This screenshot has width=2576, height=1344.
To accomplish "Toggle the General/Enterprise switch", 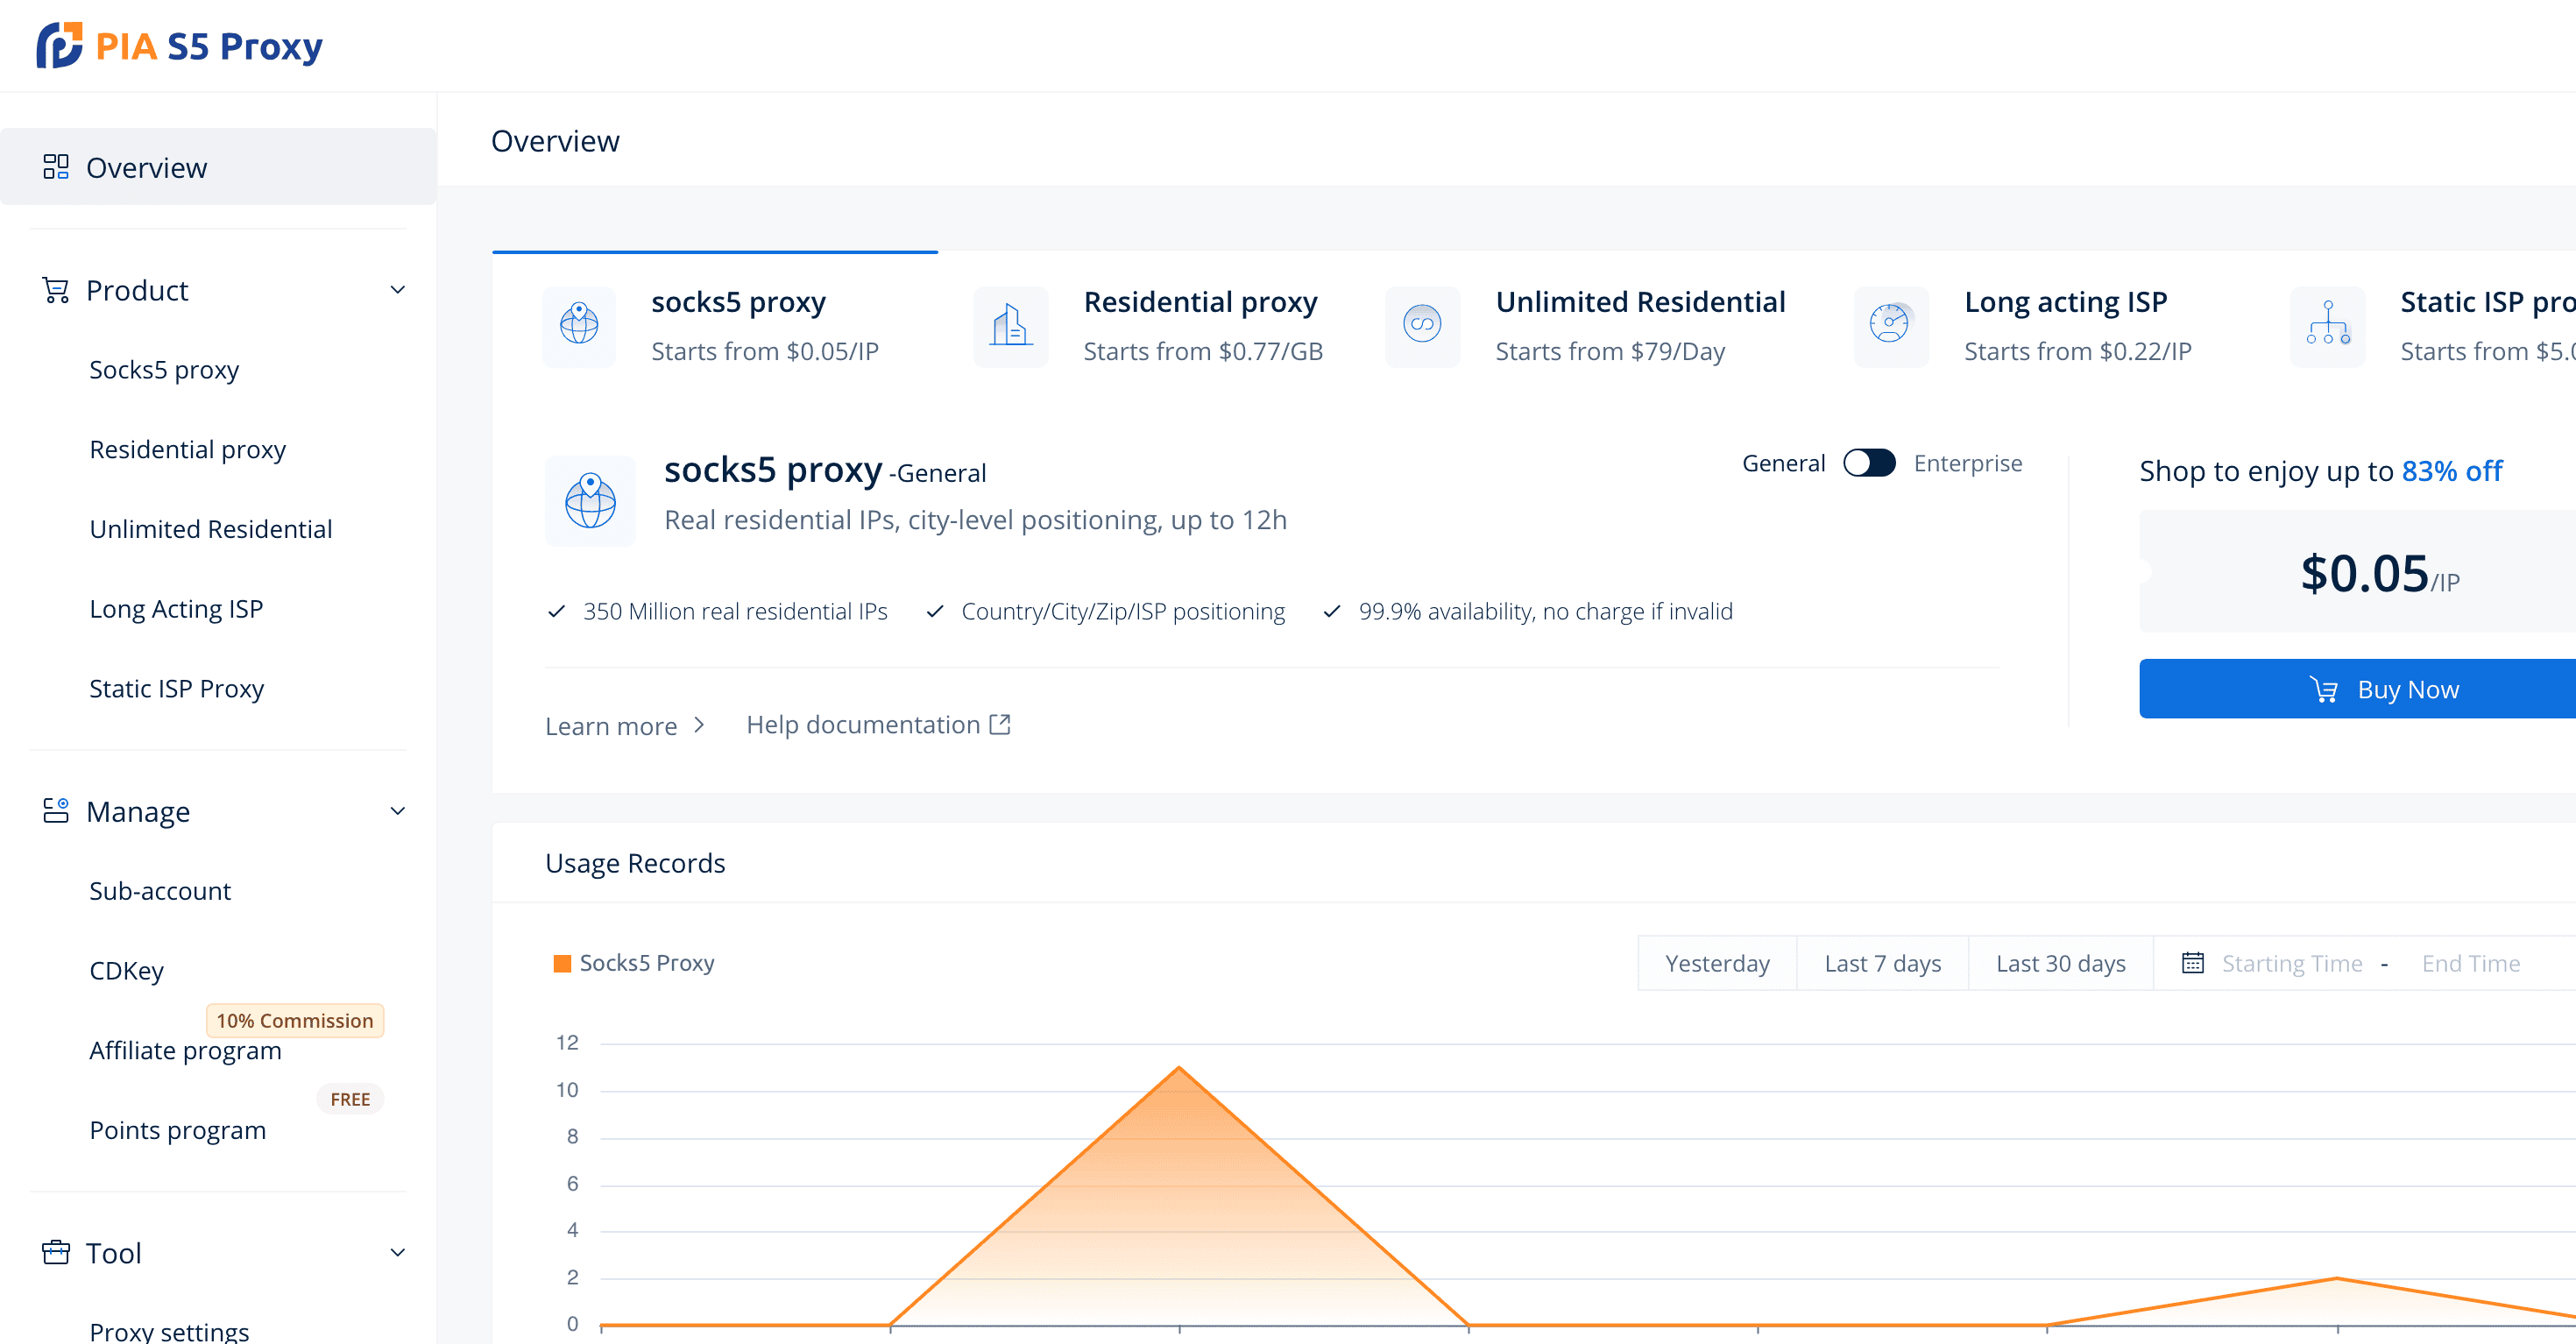I will 1869,463.
